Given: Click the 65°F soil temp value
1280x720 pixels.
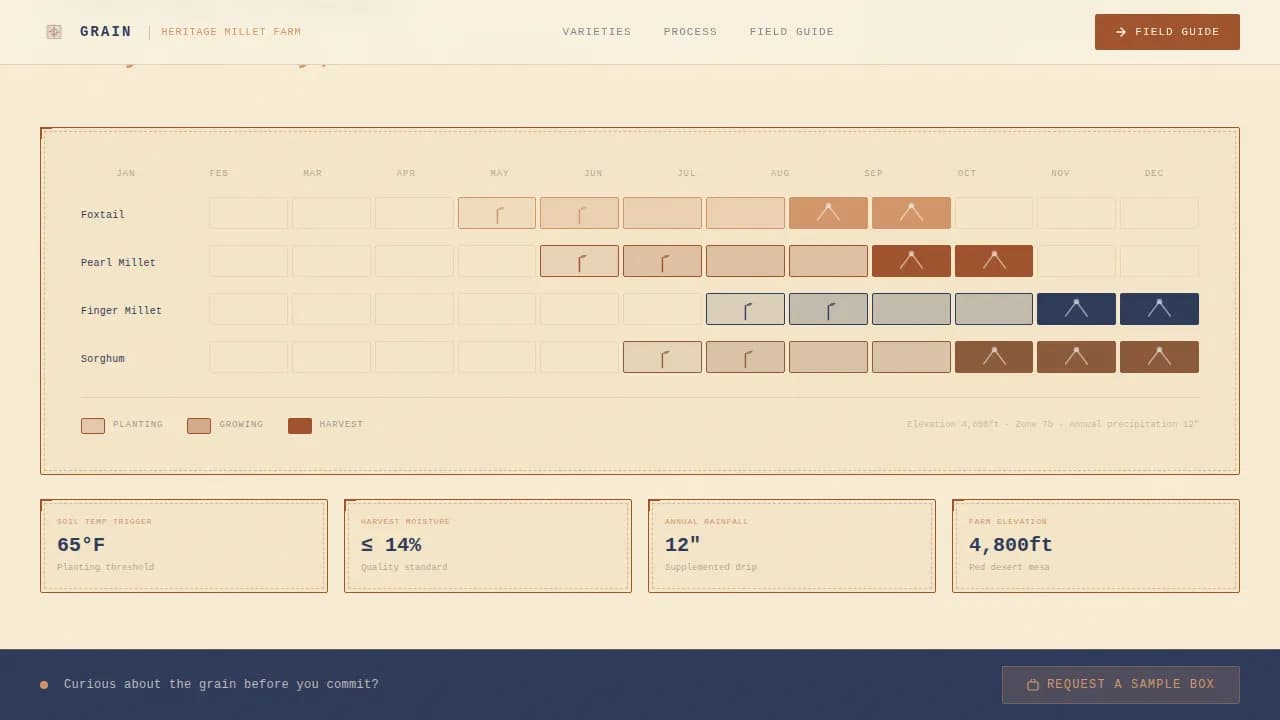Looking at the screenshot, I should (x=81, y=545).
